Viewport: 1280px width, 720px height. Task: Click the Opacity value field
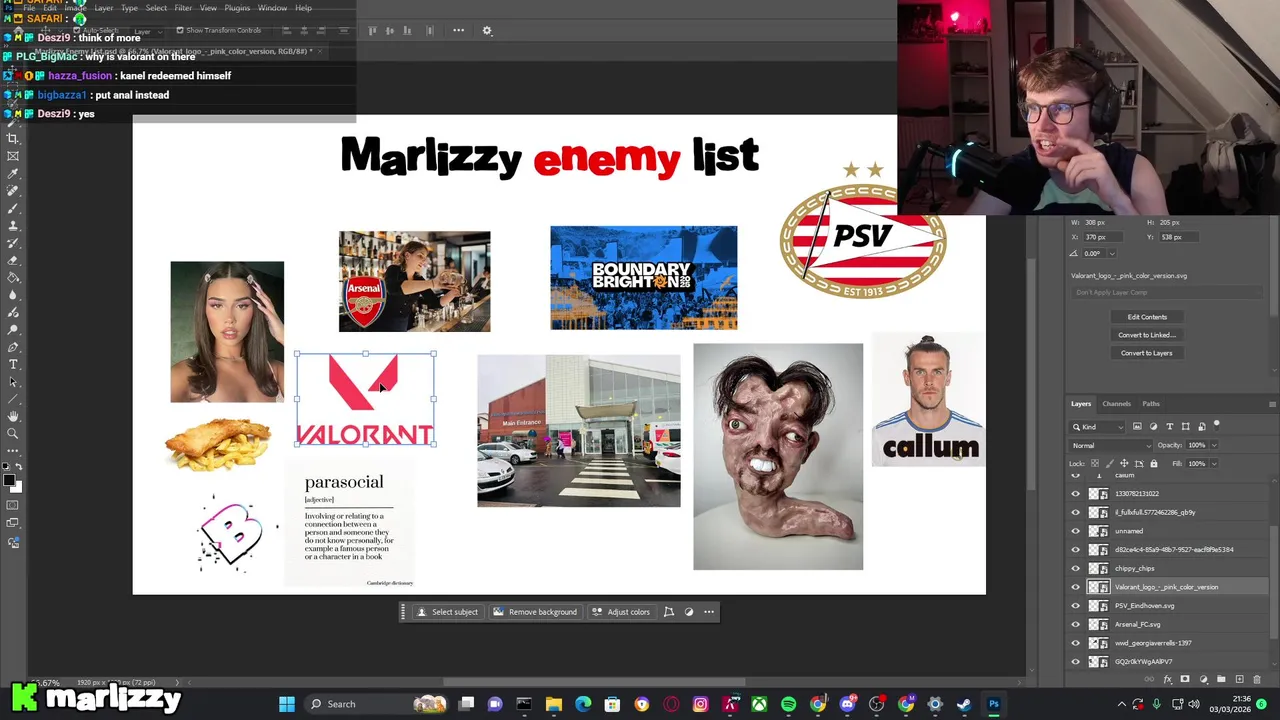coord(1197,445)
